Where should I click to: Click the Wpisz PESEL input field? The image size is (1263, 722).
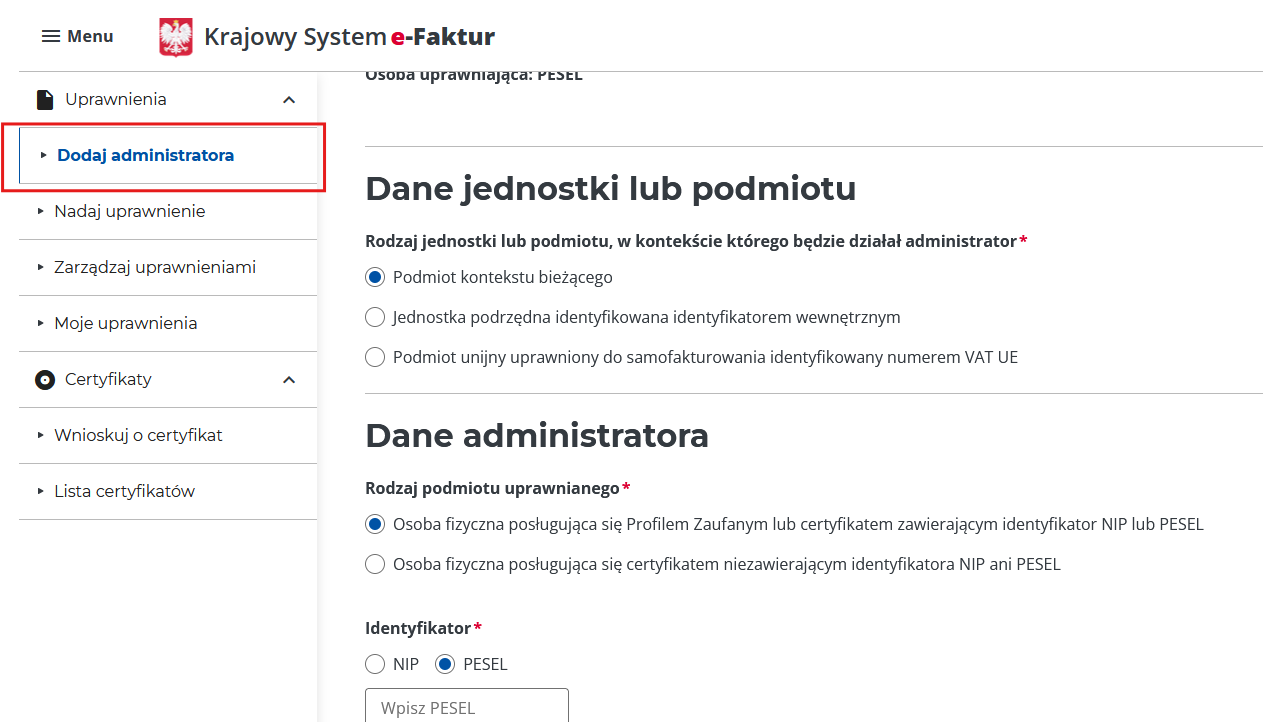click(x=466, y=707)
